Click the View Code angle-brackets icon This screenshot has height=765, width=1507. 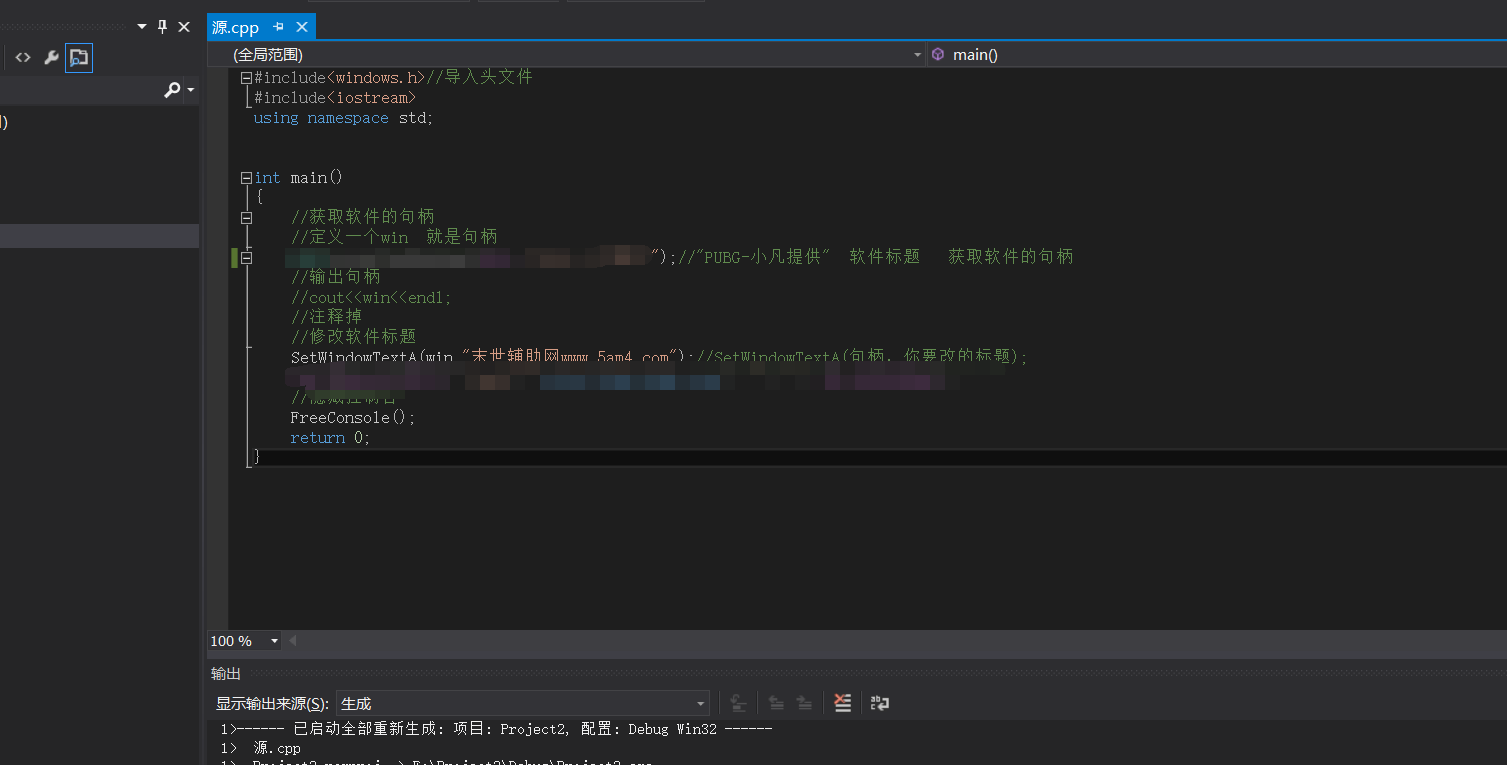[x=23, y=58]
